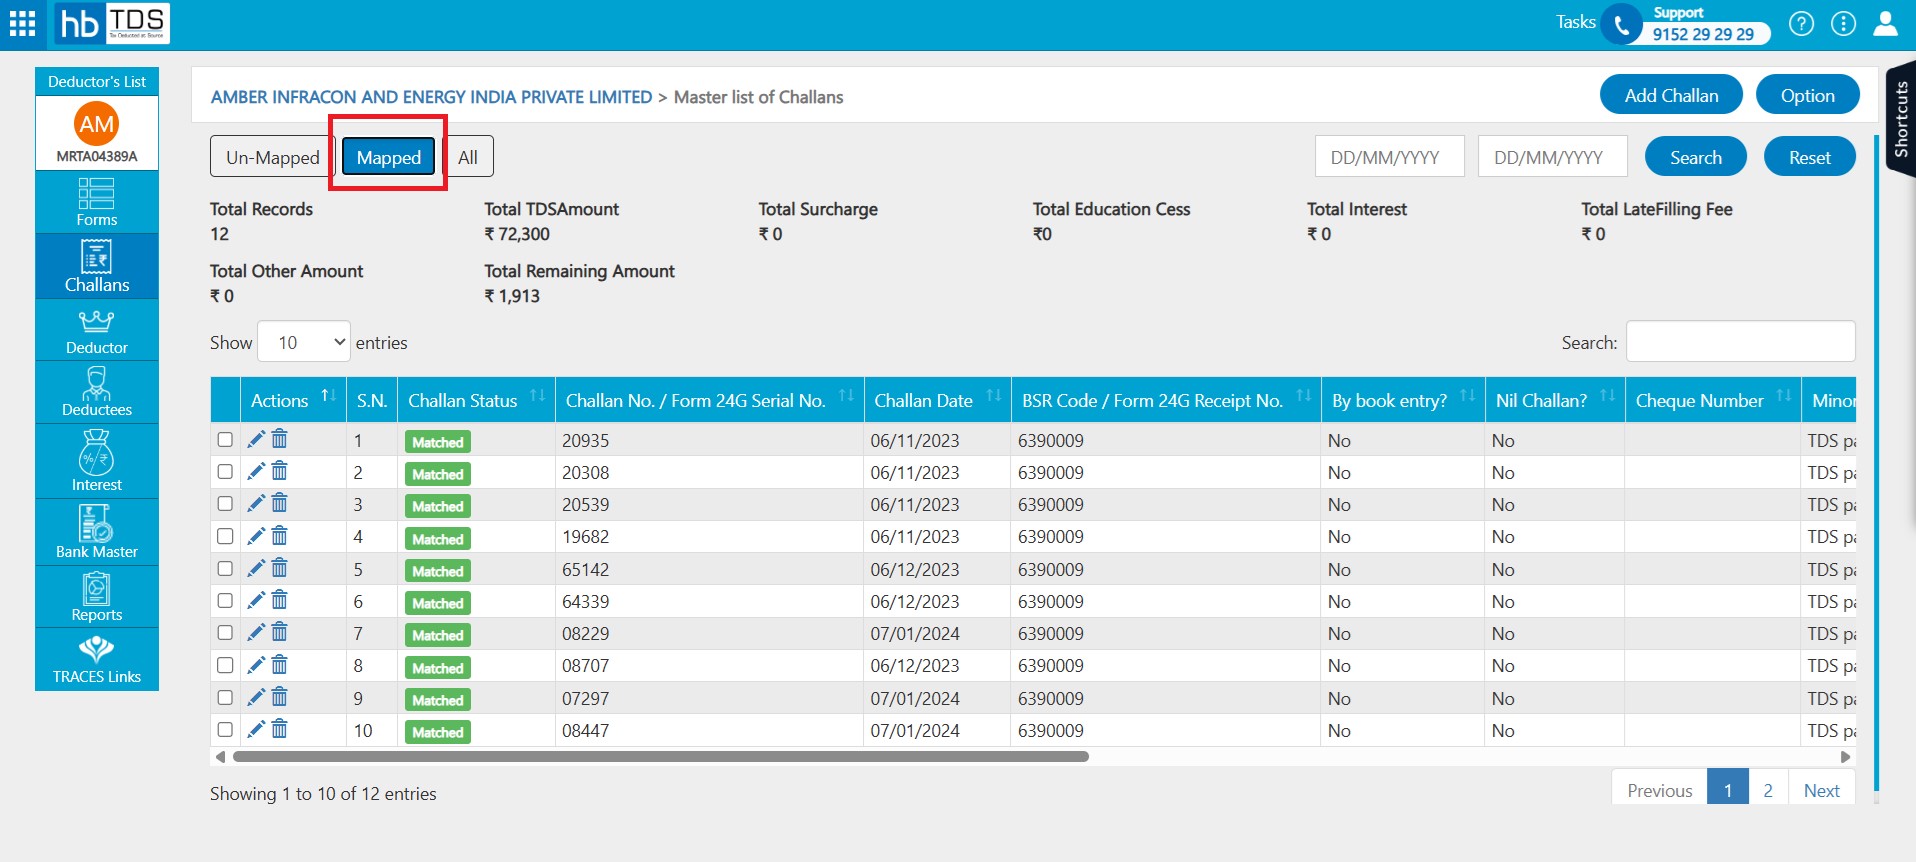Tick the checkbox for challan 08707
Screen dimensions: 1916x862
click(x=225, y=665)
